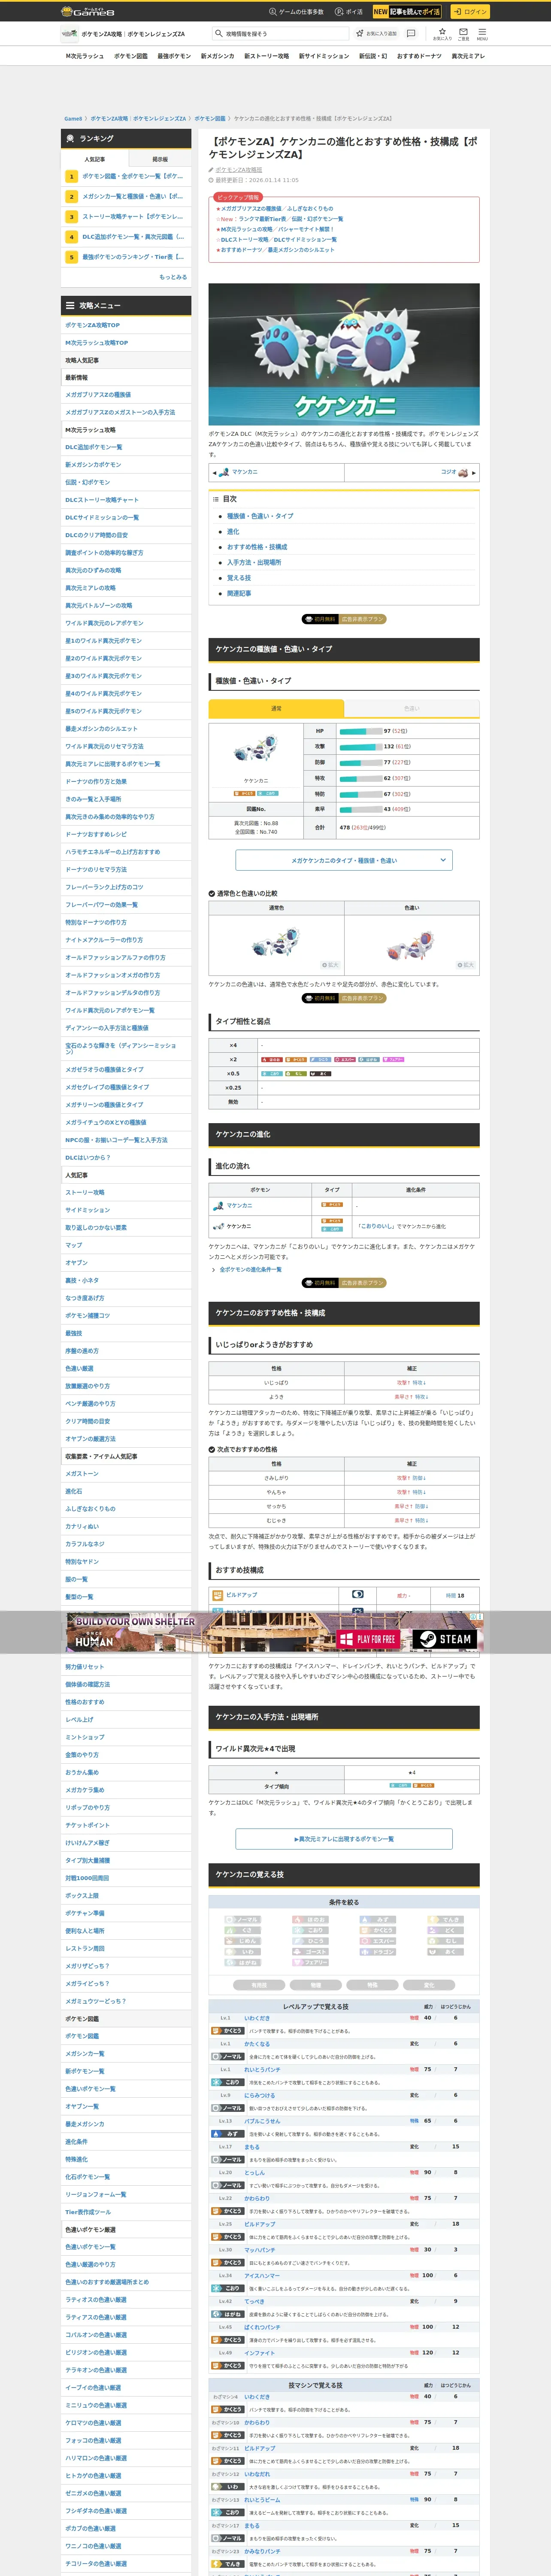Switch to the 掲示板 ranking tab

tap(160, 159)
